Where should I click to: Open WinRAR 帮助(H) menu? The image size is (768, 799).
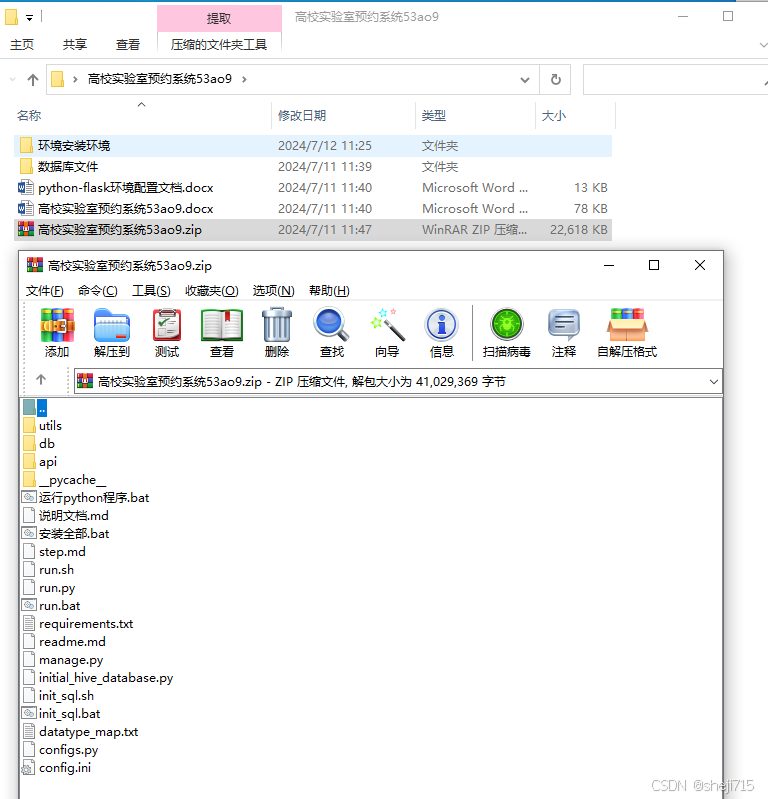(x=329, y=290)
